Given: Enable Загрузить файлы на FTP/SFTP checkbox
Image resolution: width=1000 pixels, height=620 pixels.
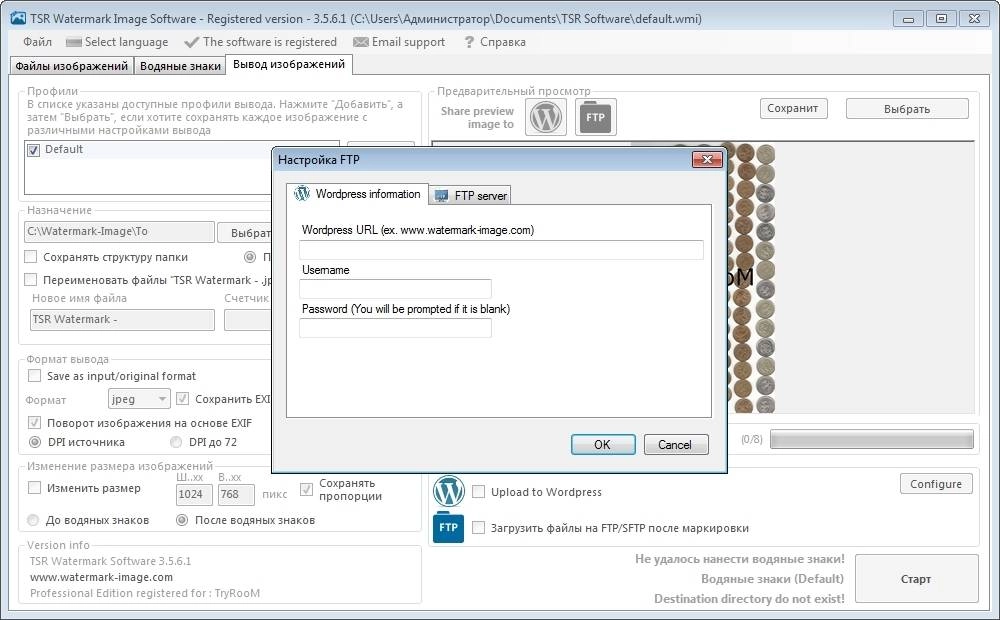Looking at the screenshot, I should tap(478, 528).
